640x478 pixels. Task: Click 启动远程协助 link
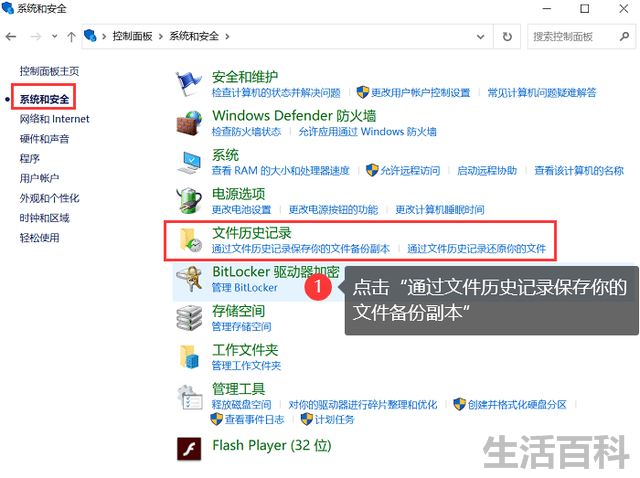pyautogui.click(x=487, y=171)
